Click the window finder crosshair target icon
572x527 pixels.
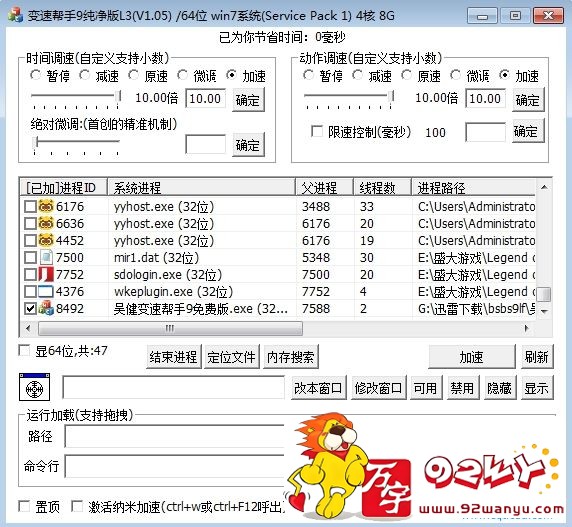click(34, 387)
